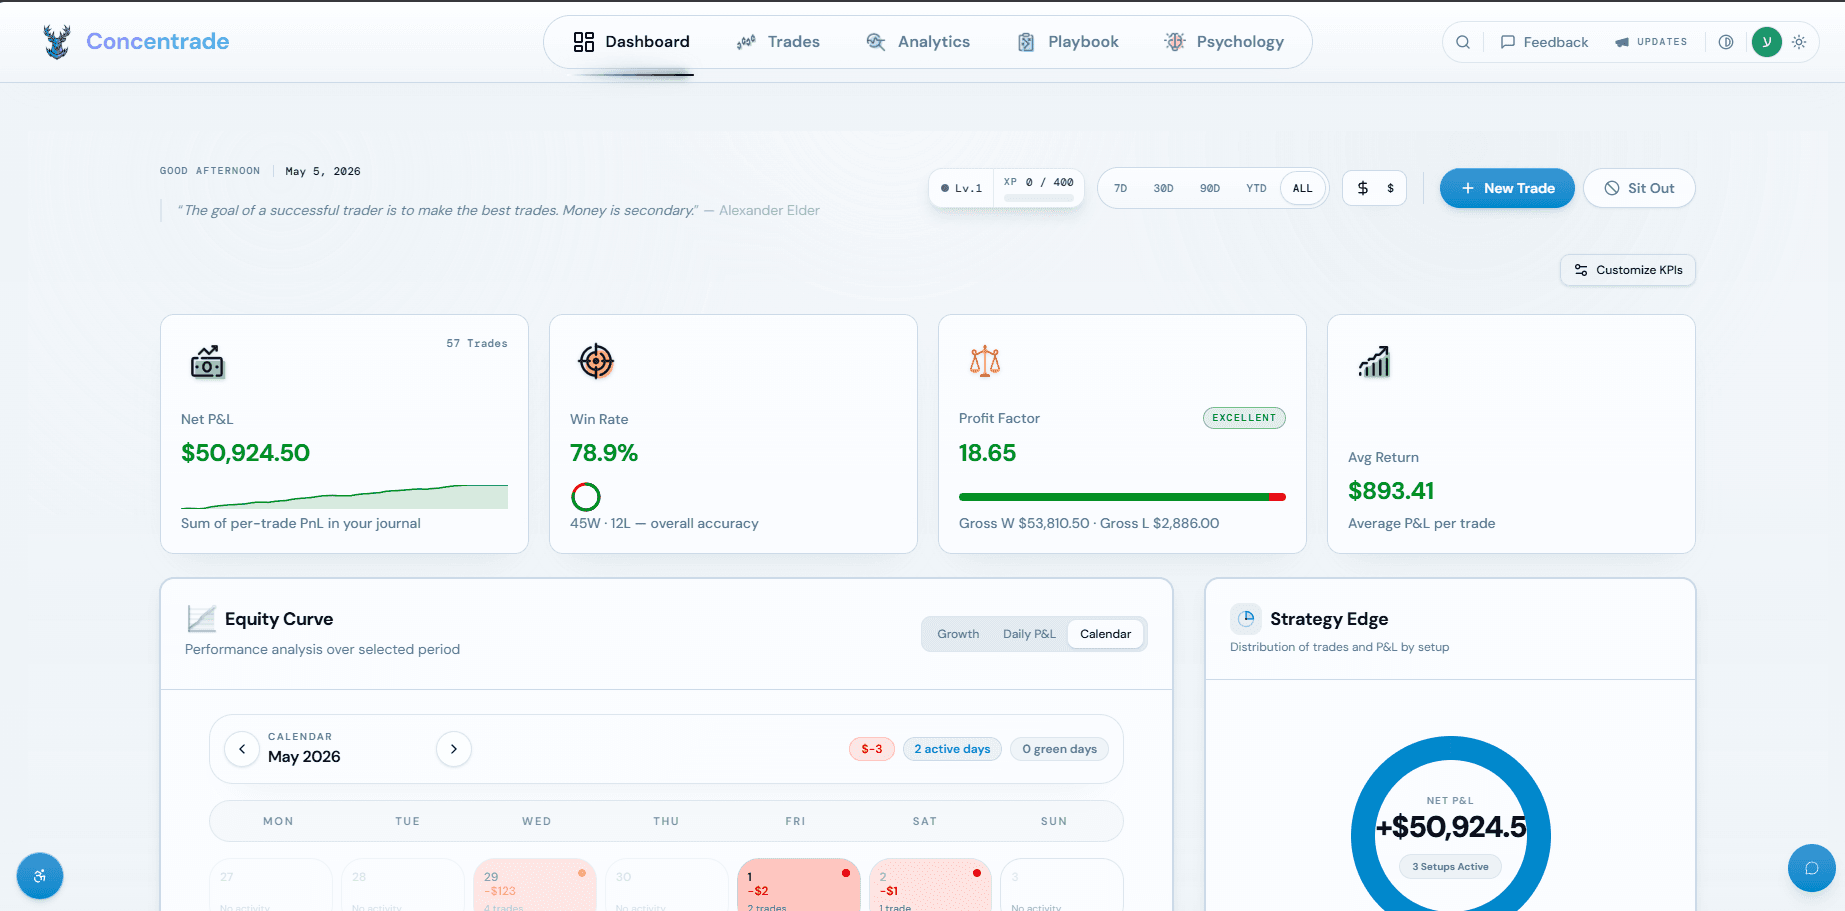Click the Profit Factor scales icon
The height and width of the screenshot is (911, 1845).
click(x=985, y=361)
